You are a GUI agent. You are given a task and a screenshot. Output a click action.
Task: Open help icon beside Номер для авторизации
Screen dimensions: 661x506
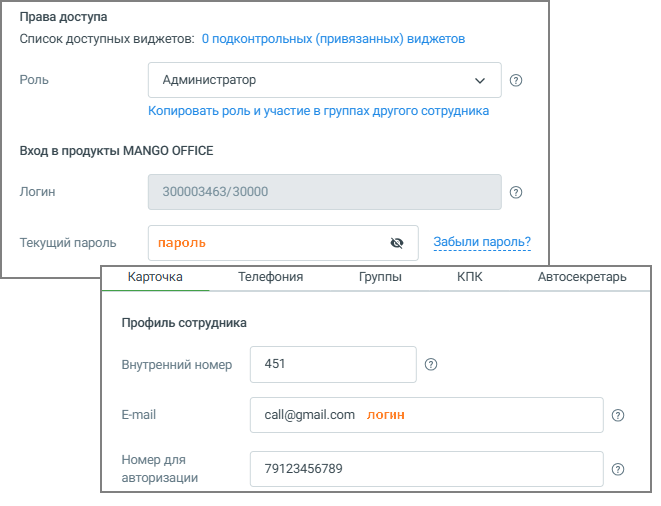618,469
